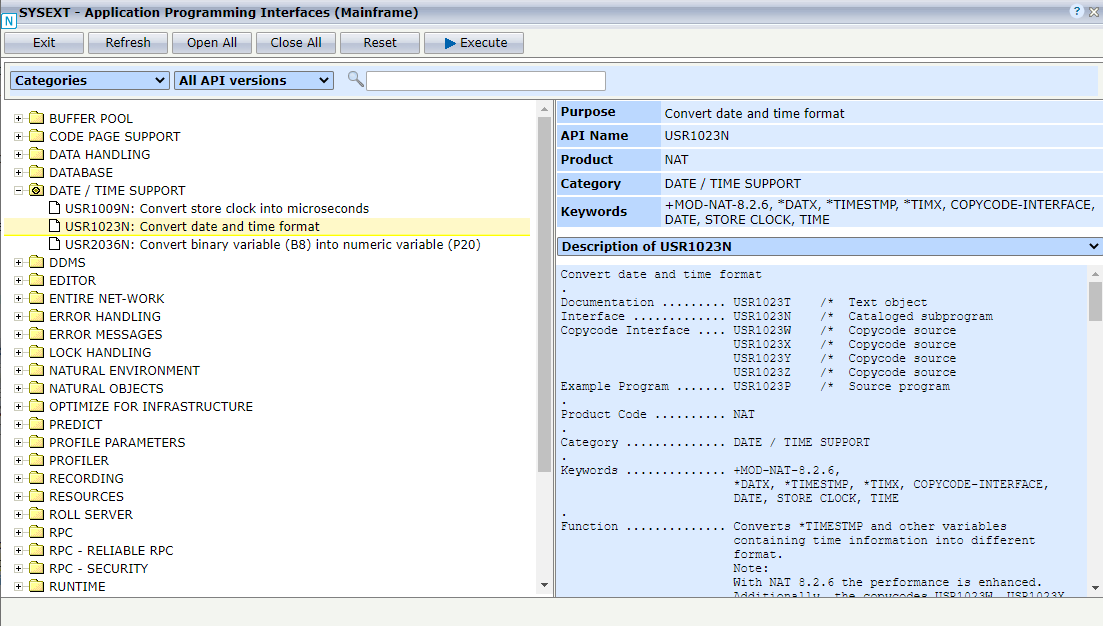Click the folder icon beside RPC - SECURITY
Viewport: 1103px width, 626px height.
[x=37, y=568]
